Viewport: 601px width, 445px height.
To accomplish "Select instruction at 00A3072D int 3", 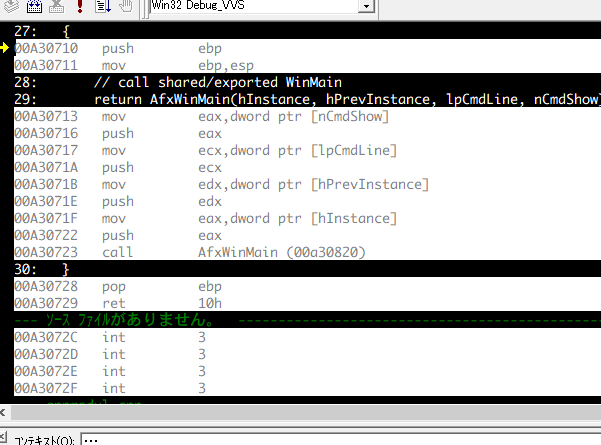I will (307, 354).
